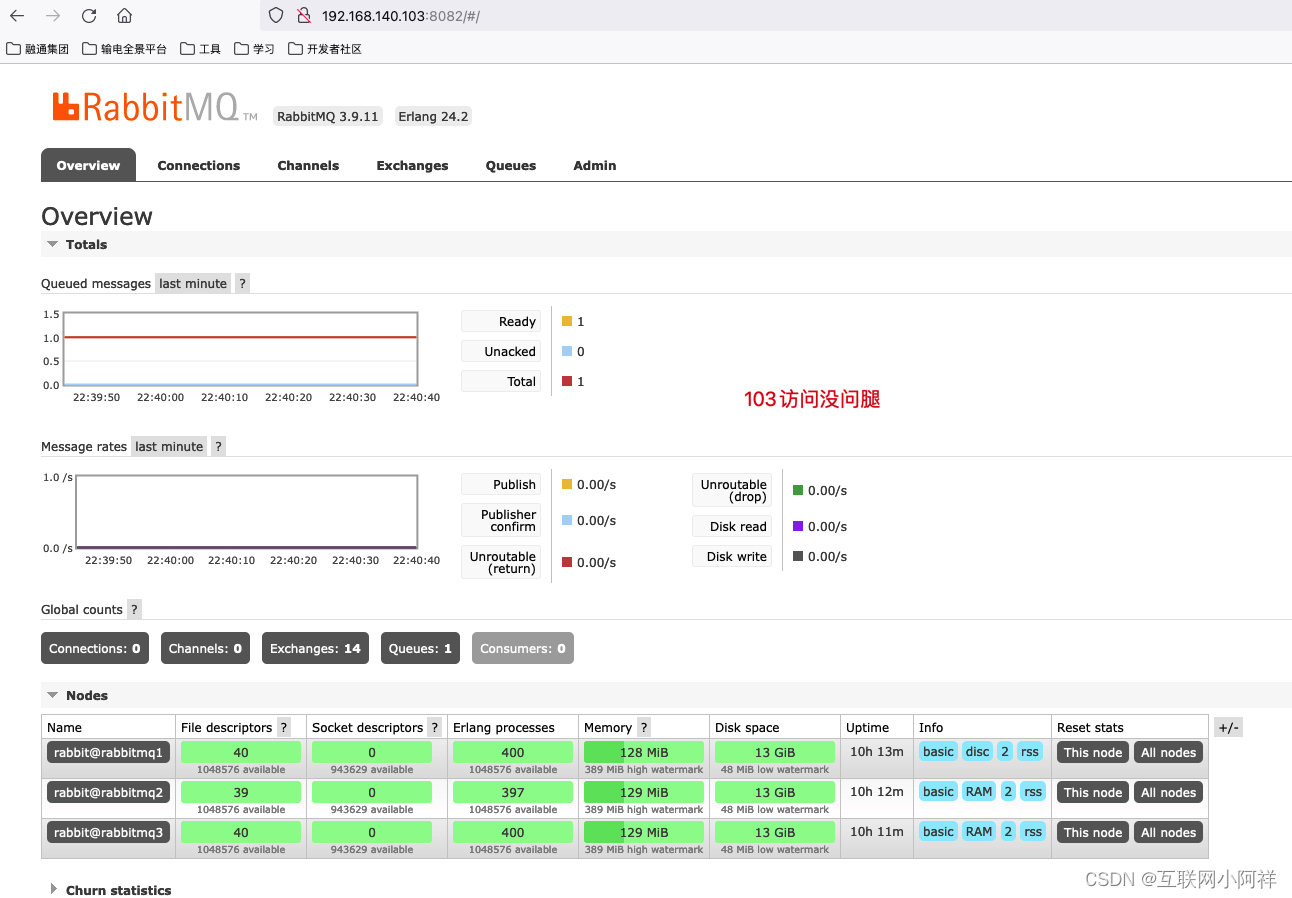Click the insecure connection lock icon

(304, 16)
